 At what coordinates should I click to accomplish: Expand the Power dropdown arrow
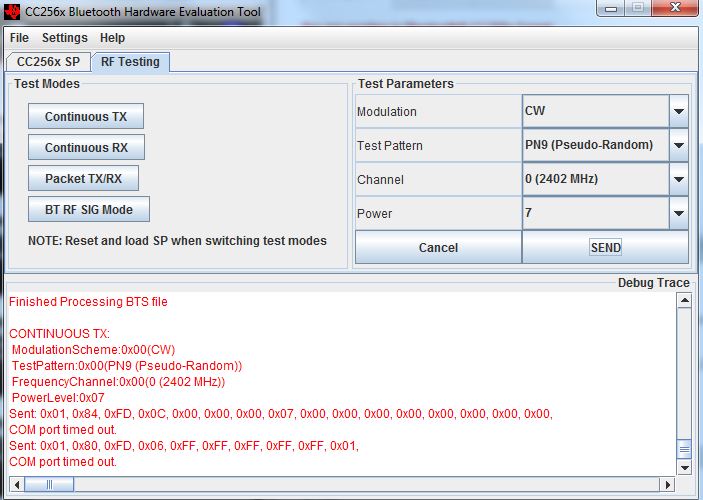[x=679, y=213]
